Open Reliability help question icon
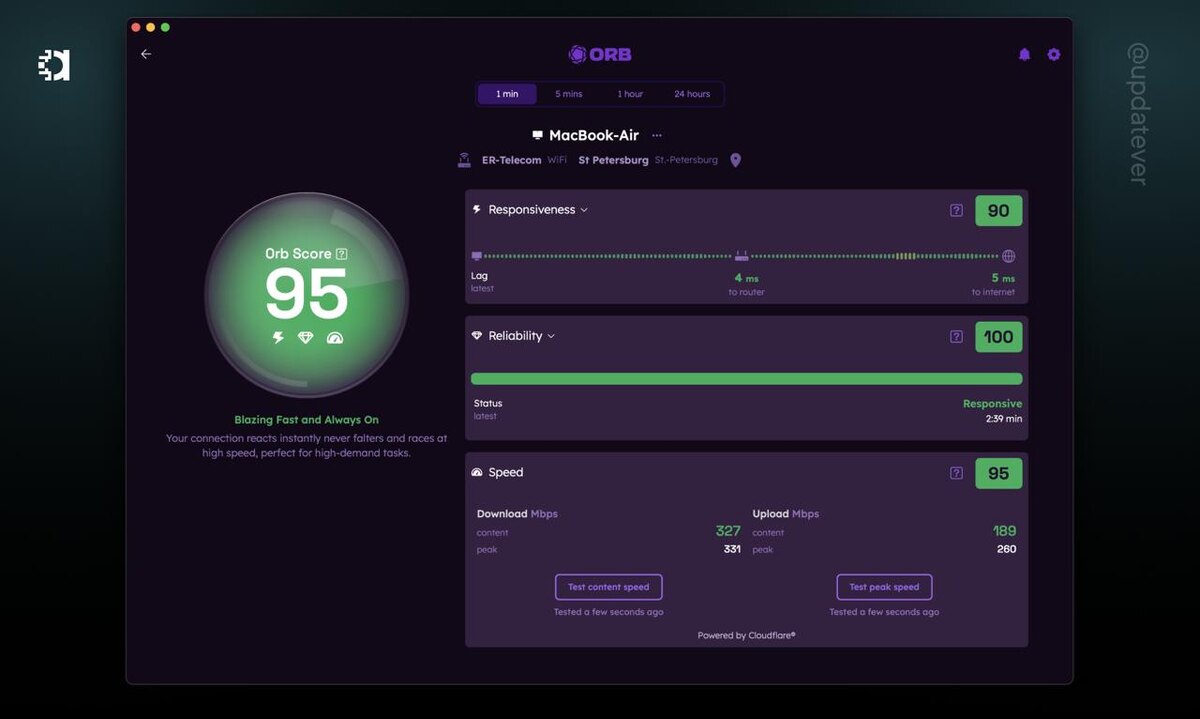1200x719 pixels. (956, 336)
